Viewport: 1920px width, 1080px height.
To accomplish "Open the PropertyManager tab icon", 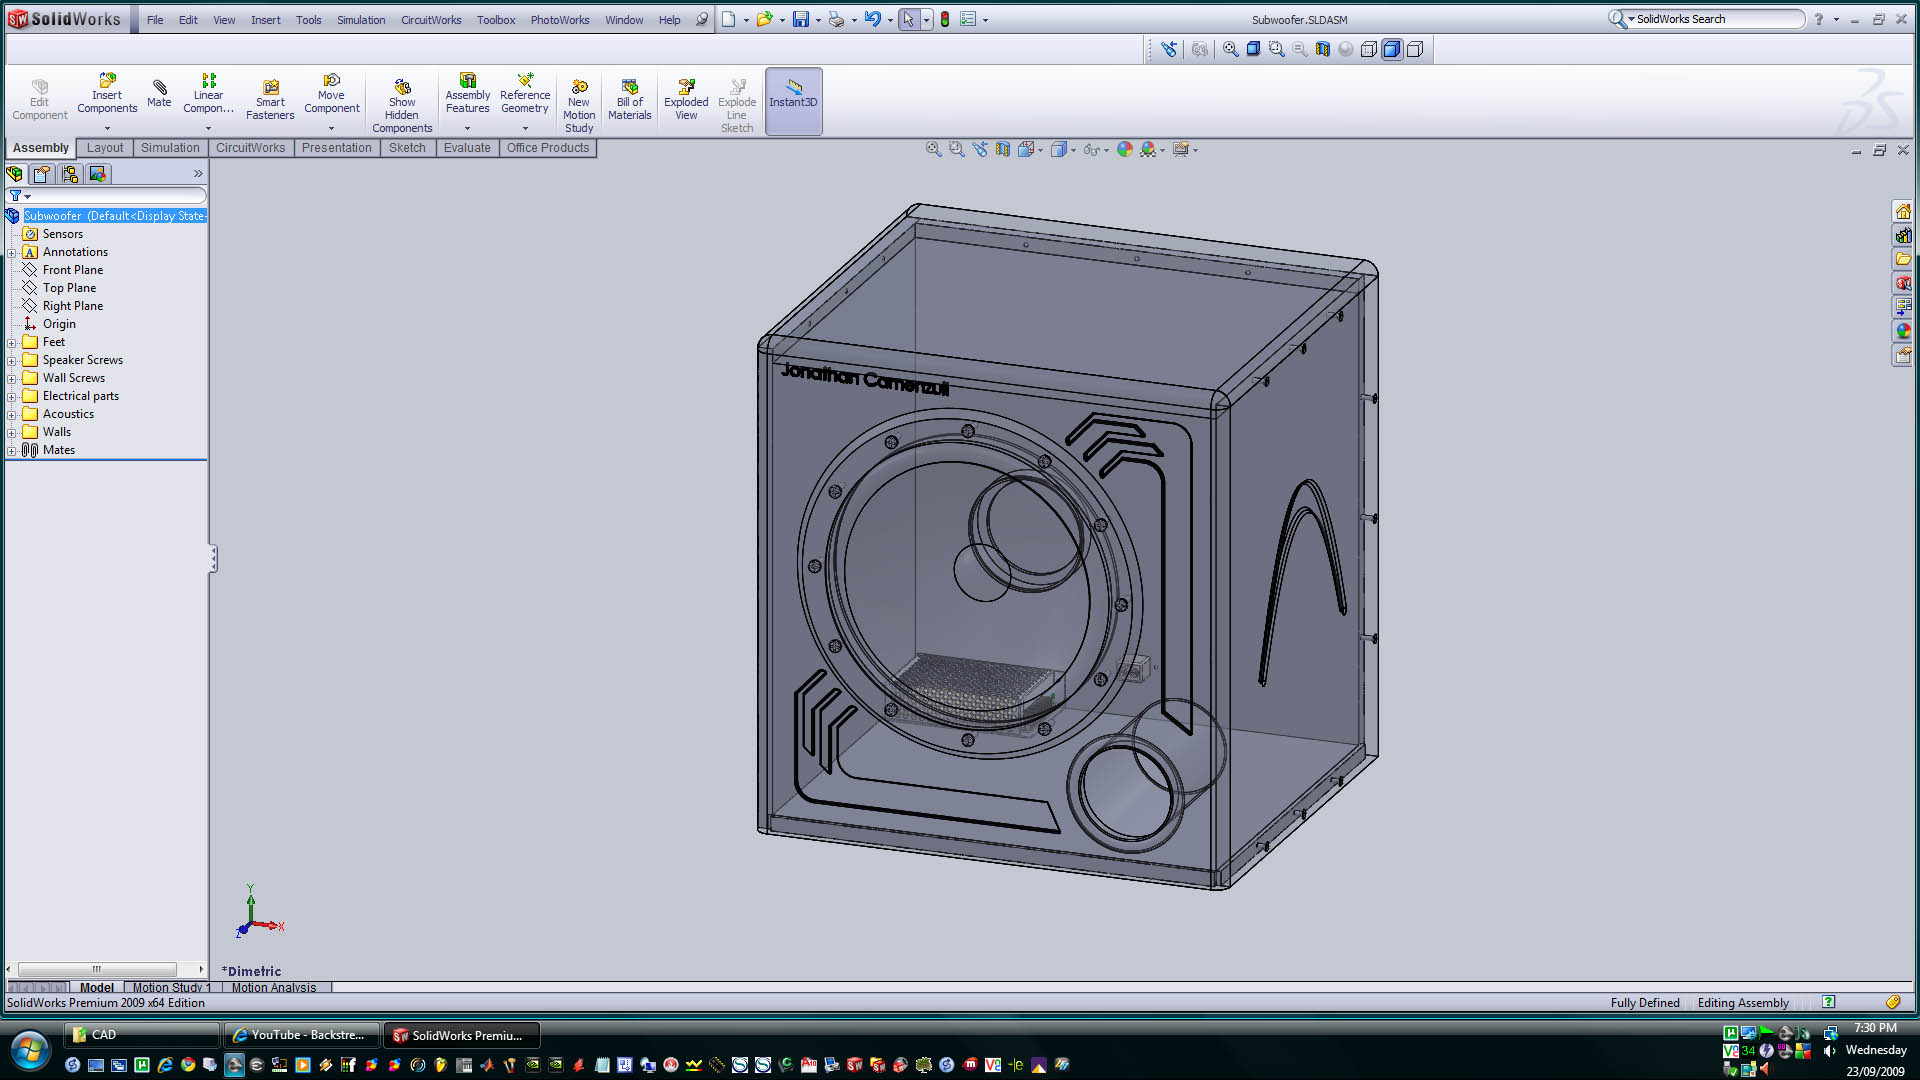I will click(x=42, y=174).
